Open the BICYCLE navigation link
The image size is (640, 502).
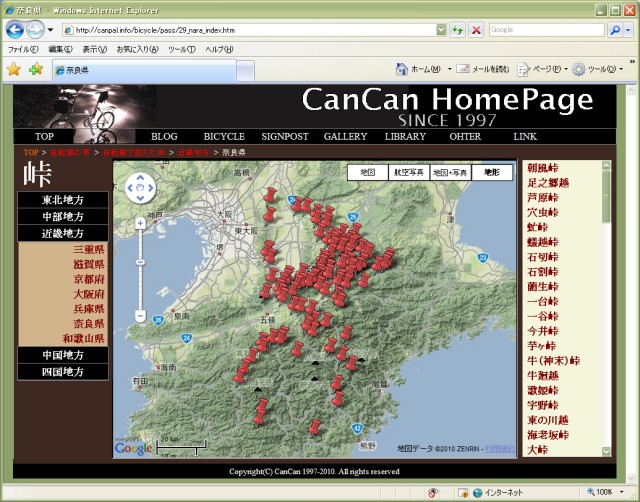coord(224,136)
